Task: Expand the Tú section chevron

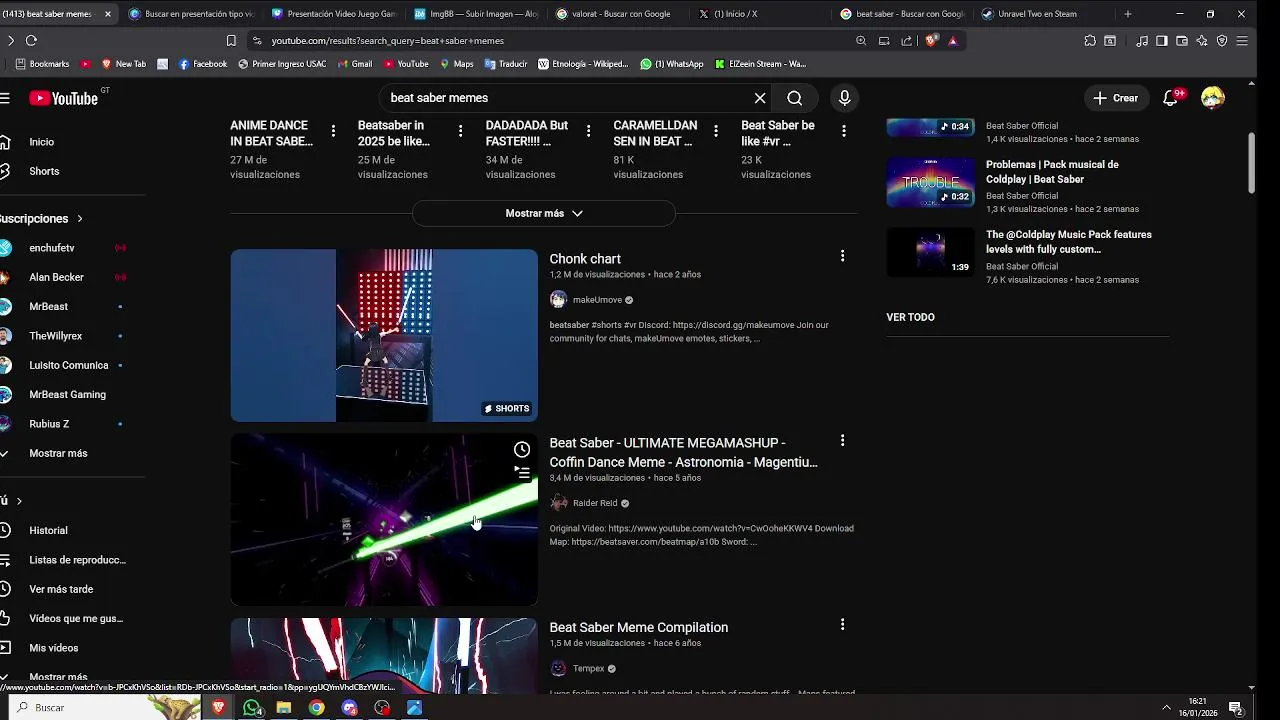Action: [x=19, y=501]
